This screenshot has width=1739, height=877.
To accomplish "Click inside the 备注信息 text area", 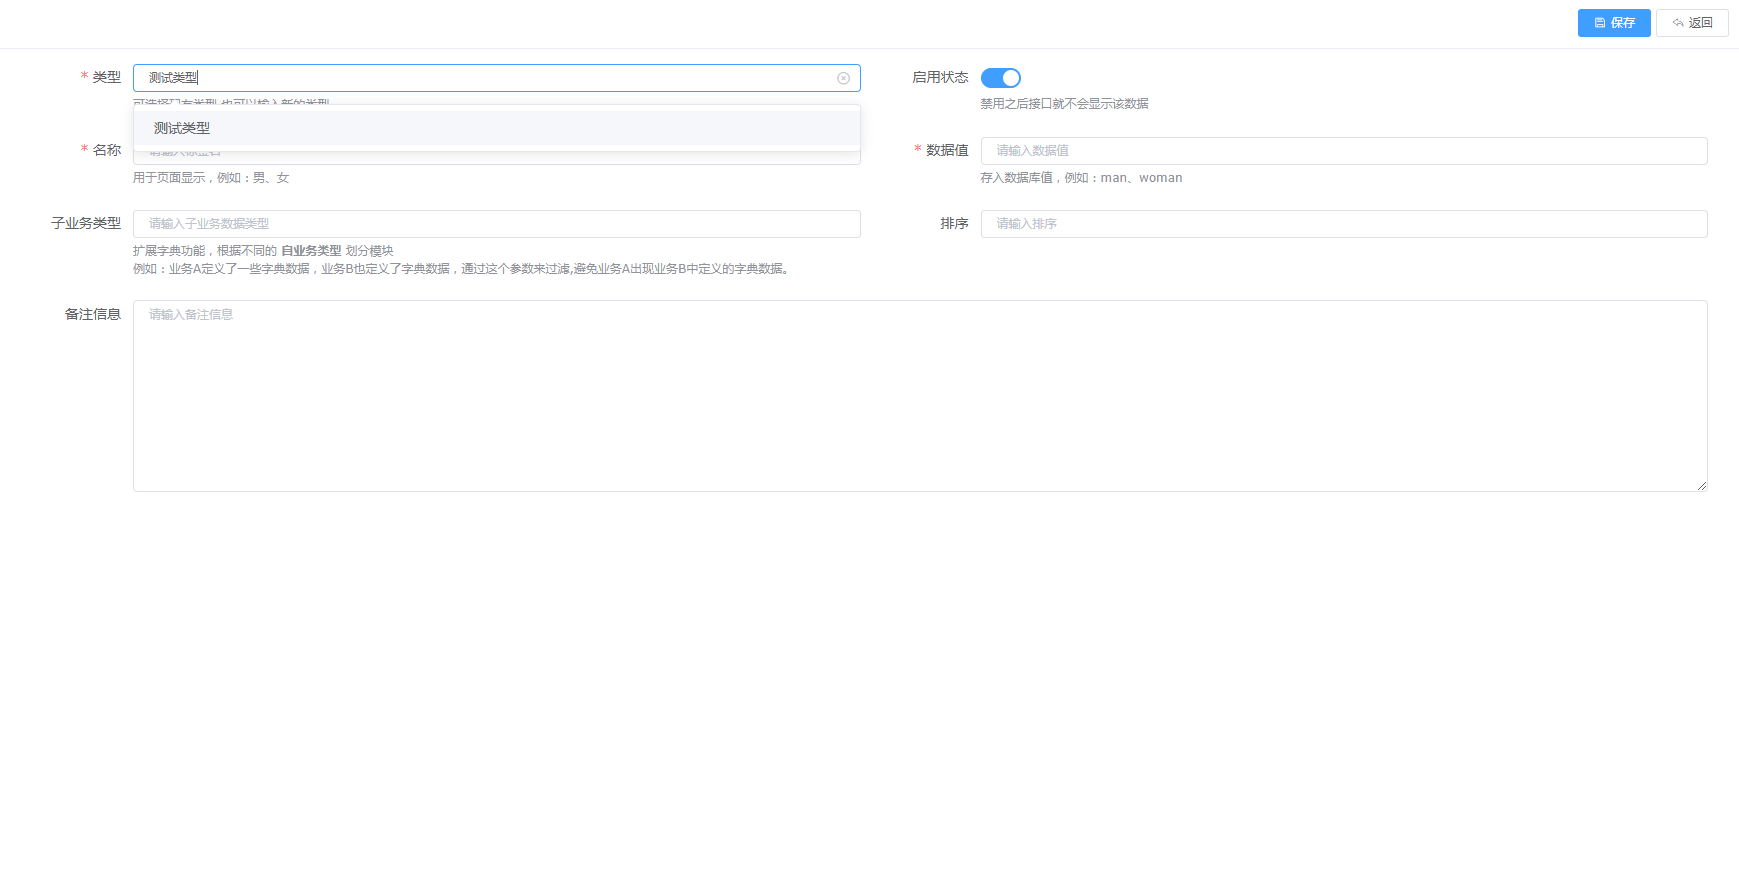I will (919, 395).
